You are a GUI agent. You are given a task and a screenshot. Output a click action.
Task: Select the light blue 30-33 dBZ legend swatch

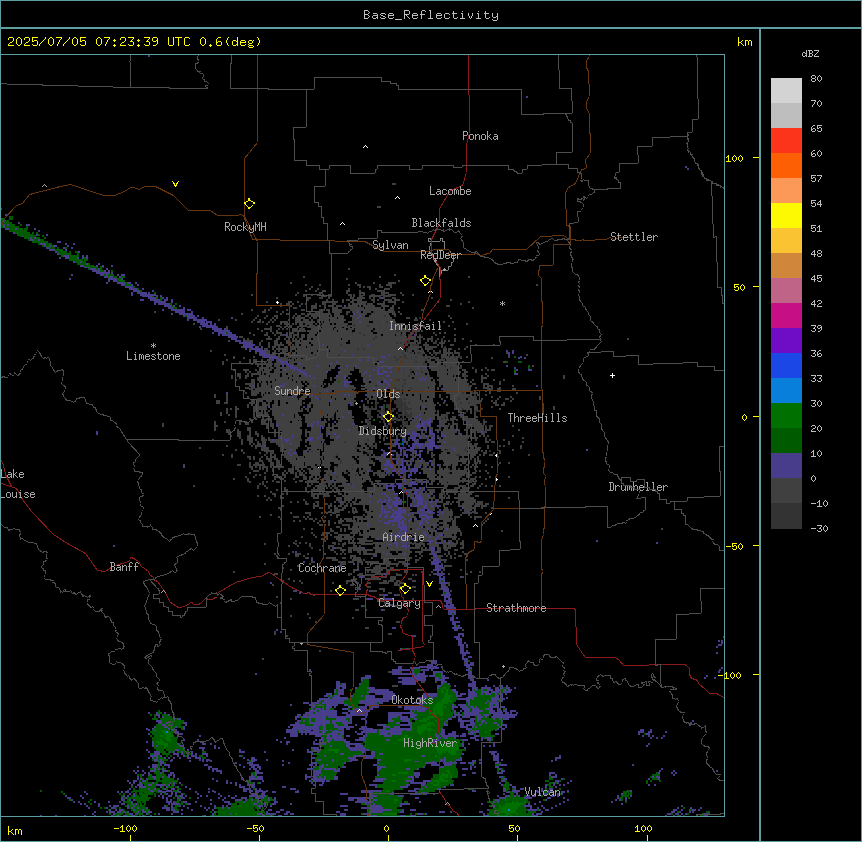(x=786, y=391)
